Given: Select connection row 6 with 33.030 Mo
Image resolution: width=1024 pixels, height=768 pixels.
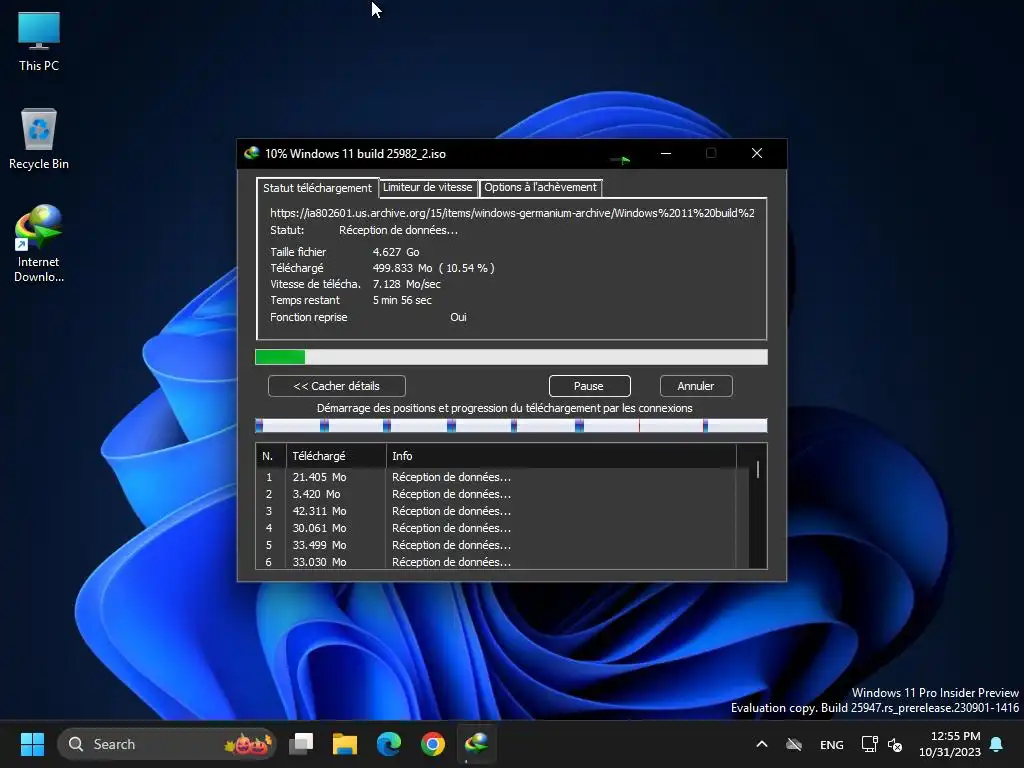Looking at the screenshot, I should (x=496, y=562).
